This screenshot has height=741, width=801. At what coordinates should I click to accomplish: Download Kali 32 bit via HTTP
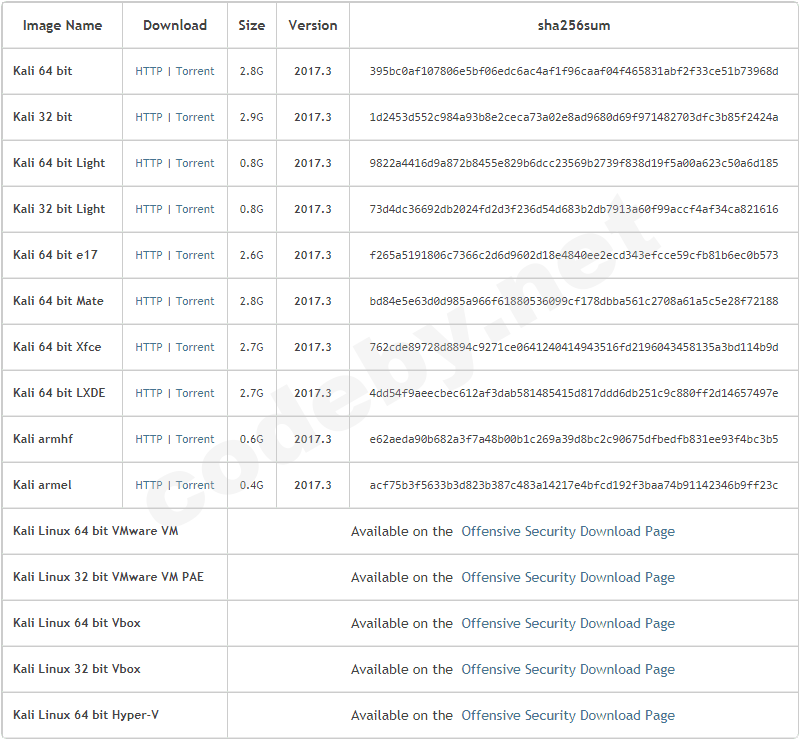coord(149,117)
